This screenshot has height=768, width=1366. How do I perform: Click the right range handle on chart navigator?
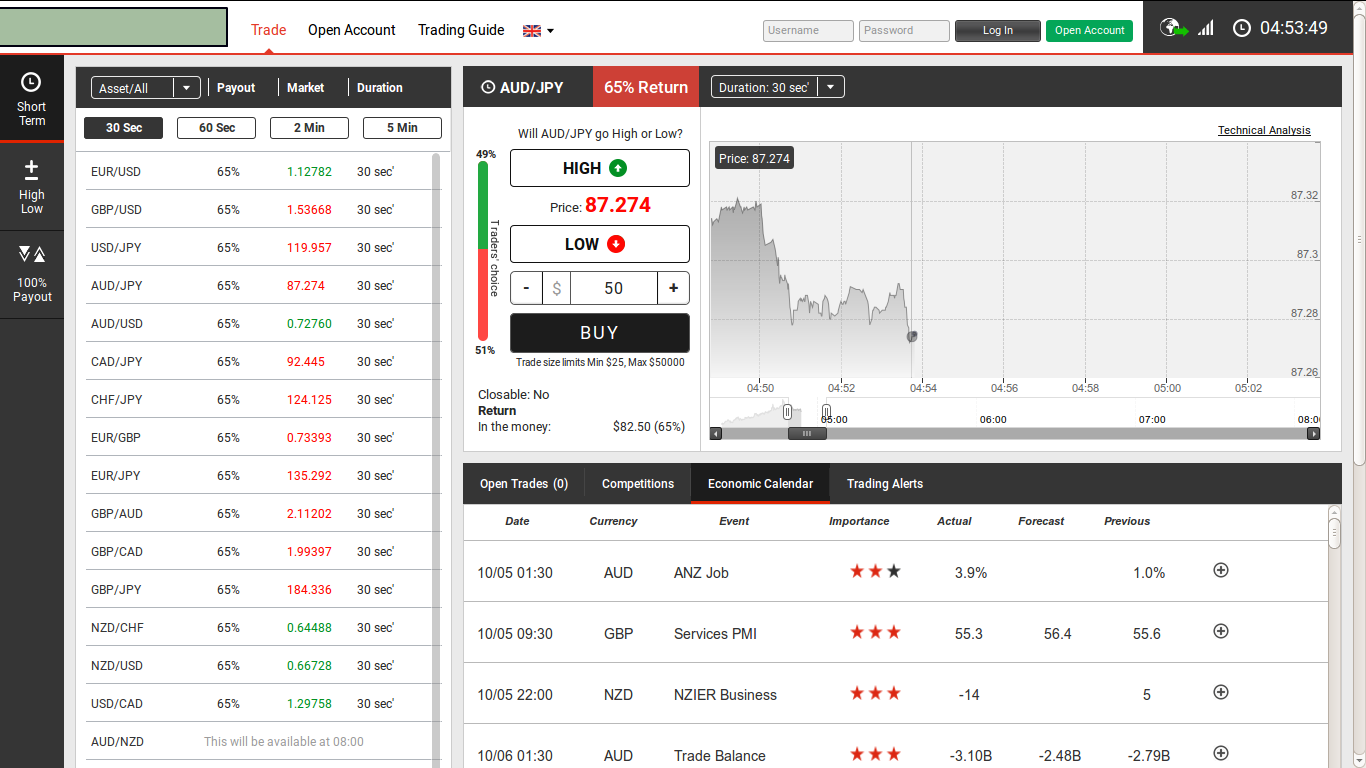pos(826,411)
